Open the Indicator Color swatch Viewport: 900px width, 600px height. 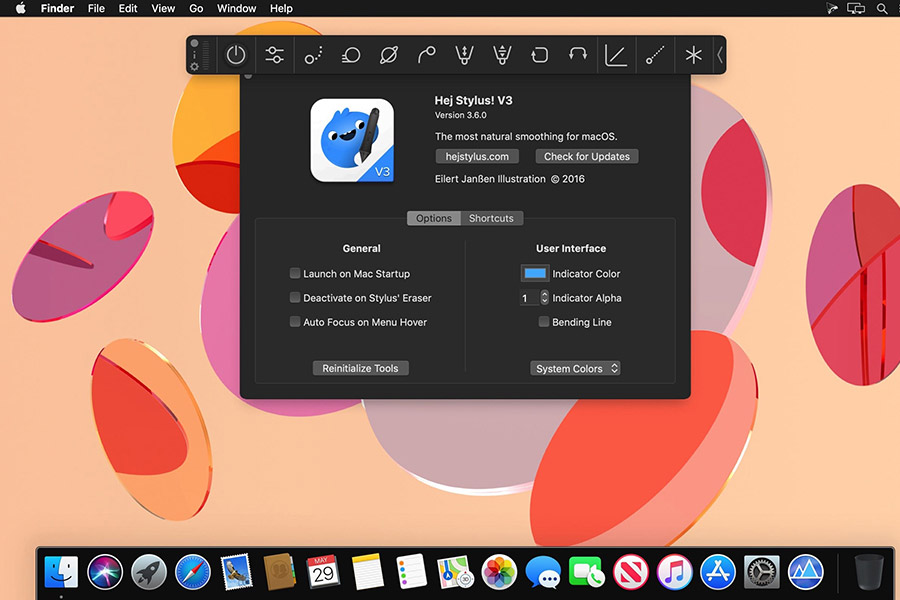coord(535,273)
